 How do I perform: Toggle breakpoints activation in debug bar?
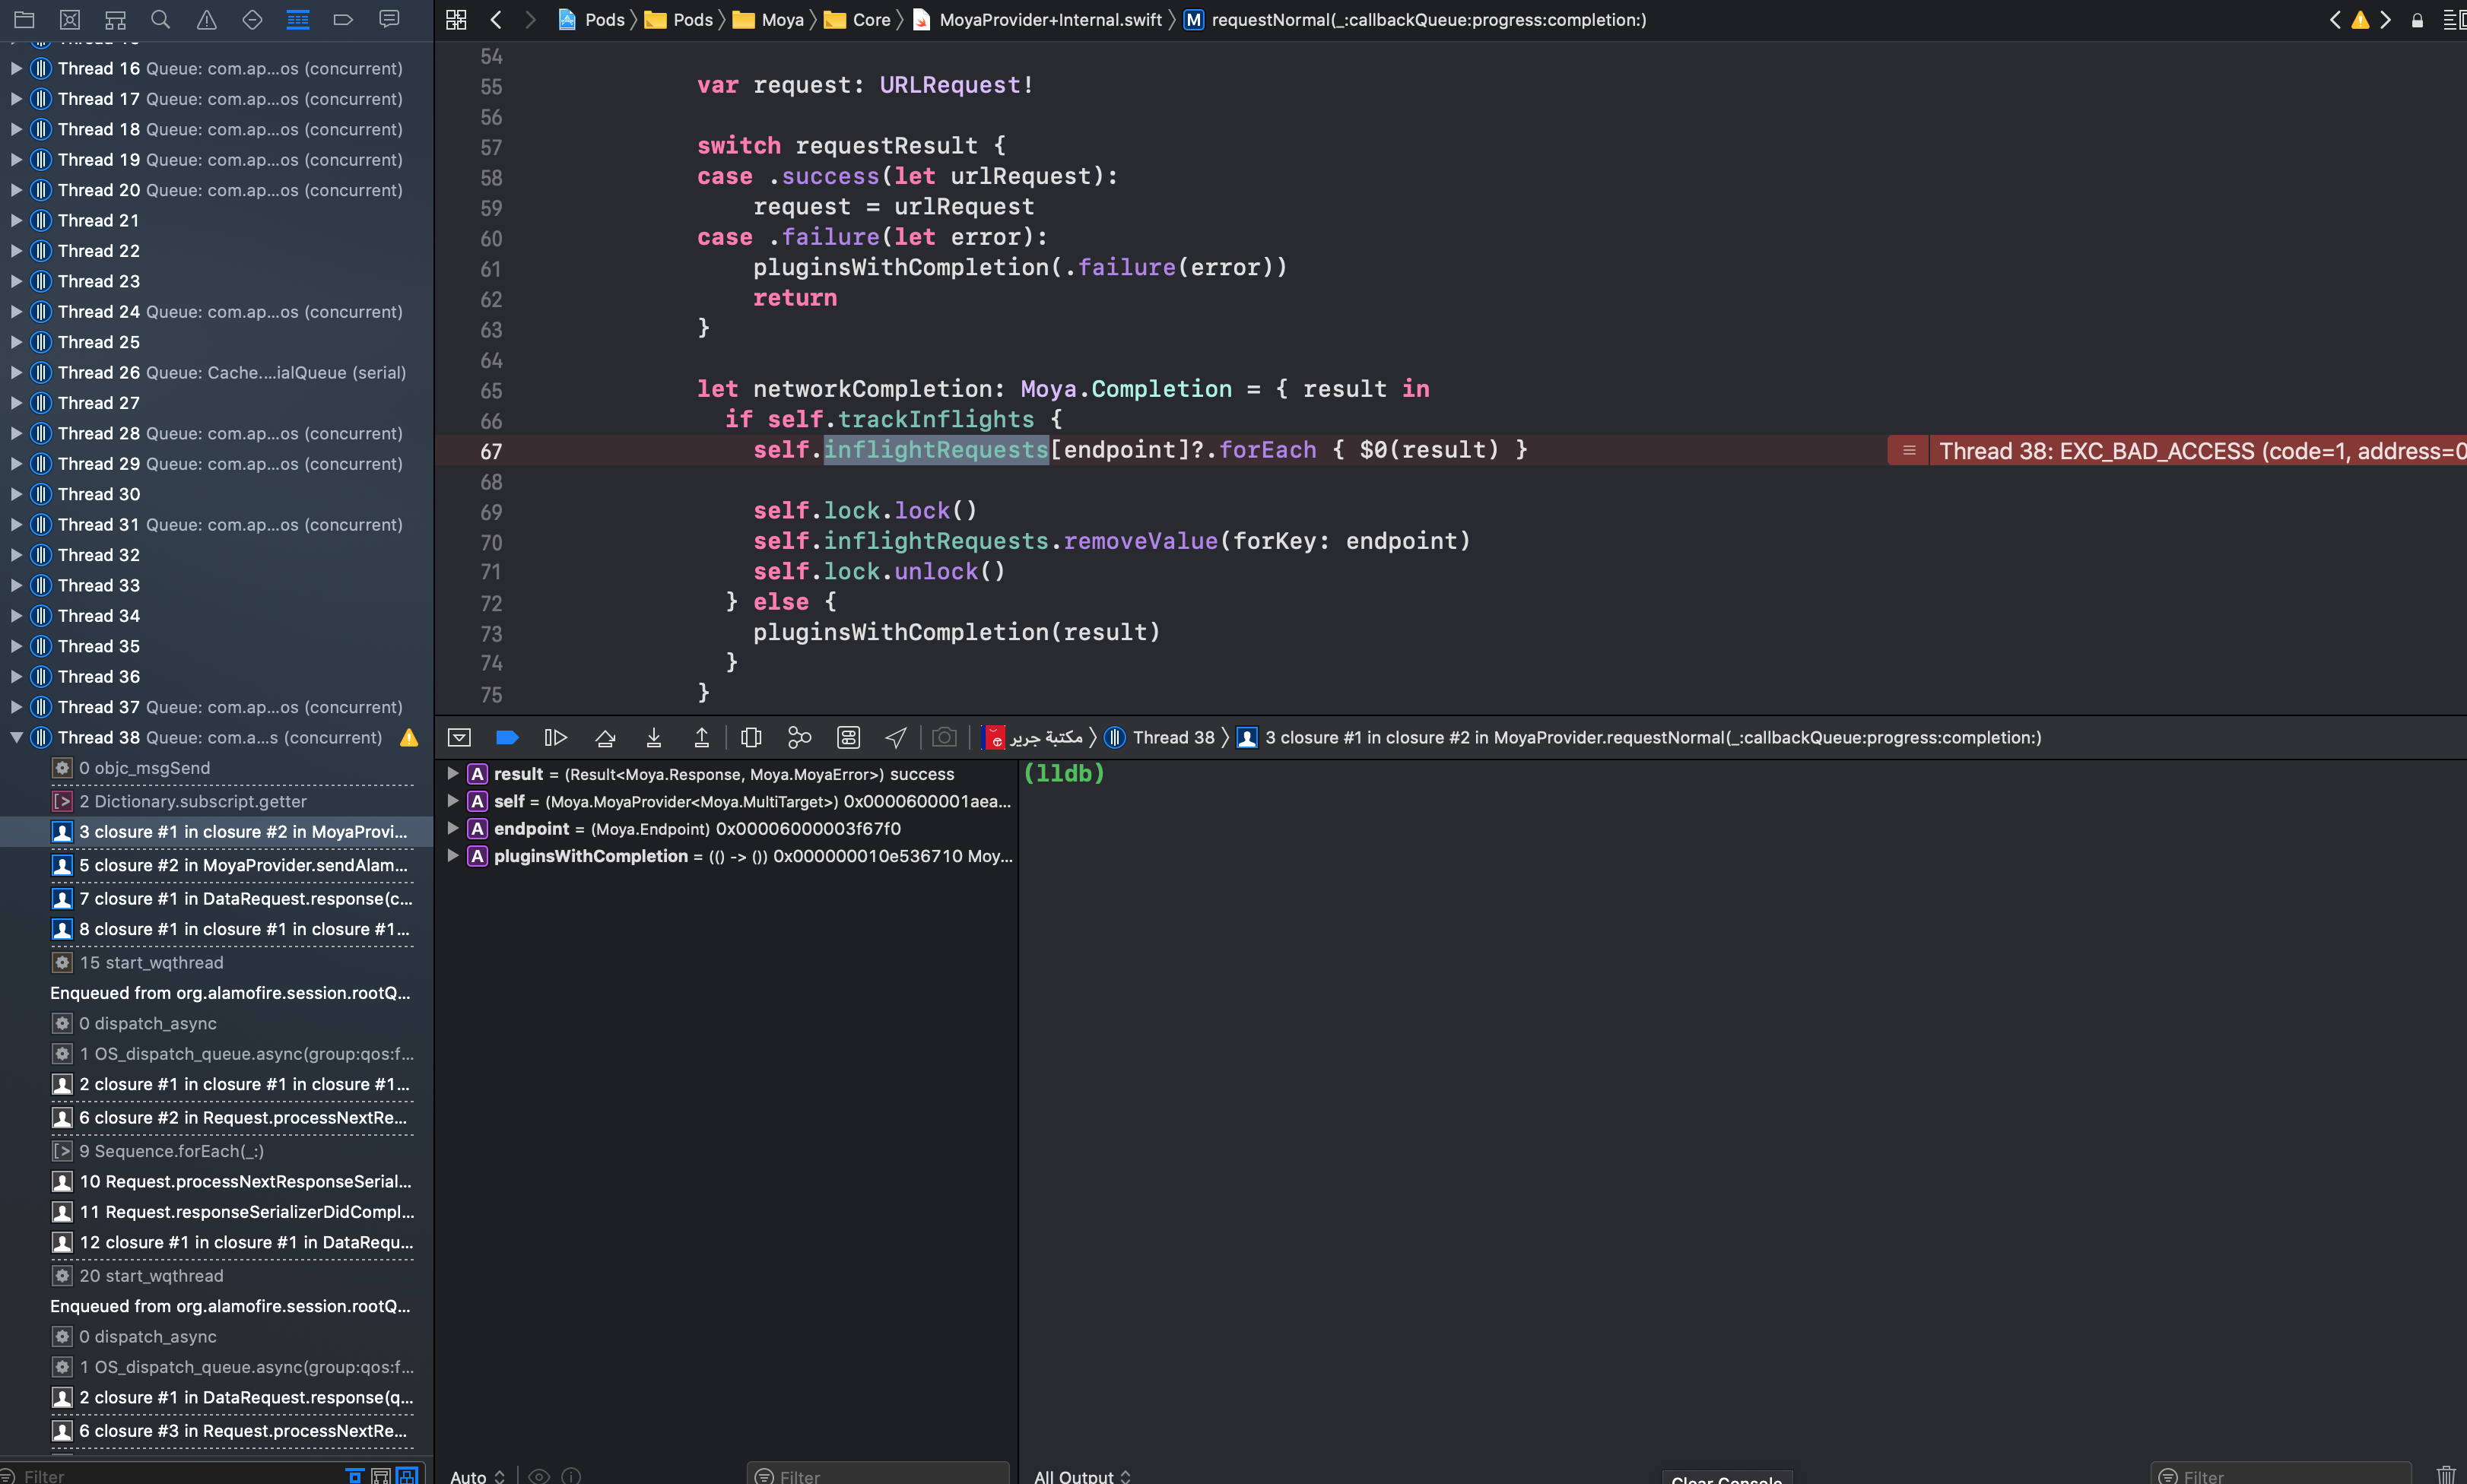(507, 738)
